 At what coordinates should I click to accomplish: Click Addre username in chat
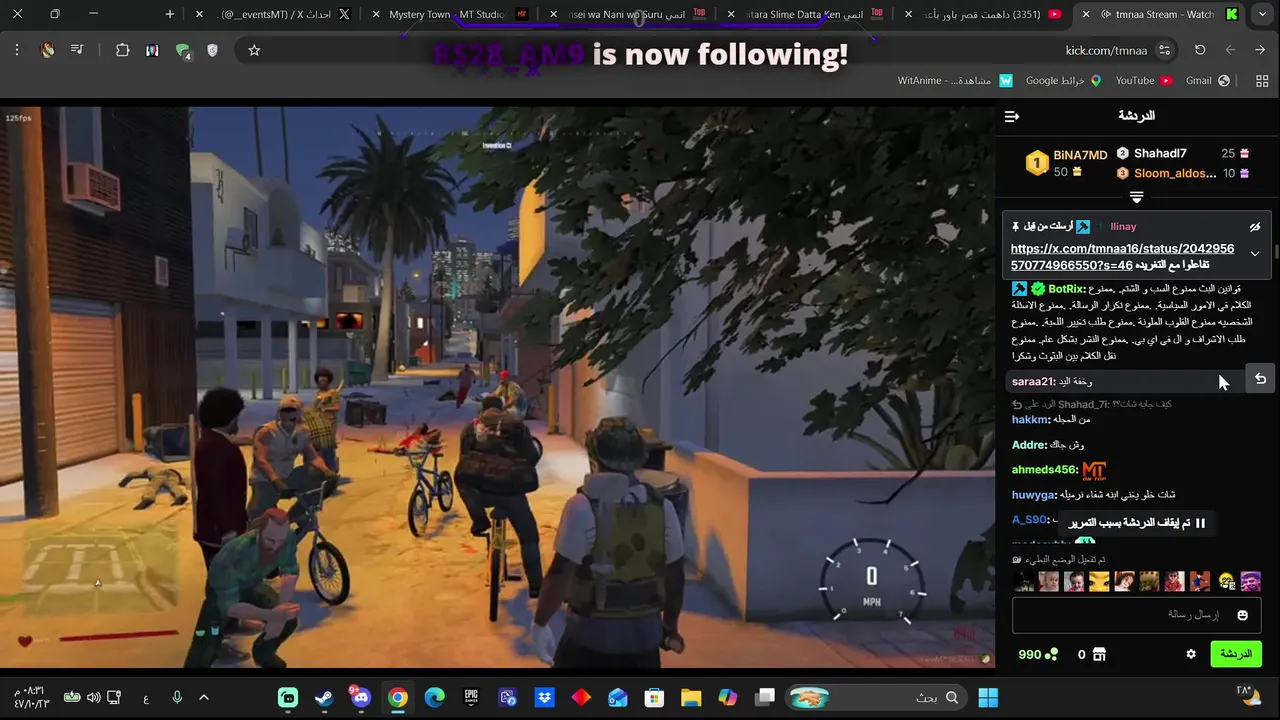1029,445
